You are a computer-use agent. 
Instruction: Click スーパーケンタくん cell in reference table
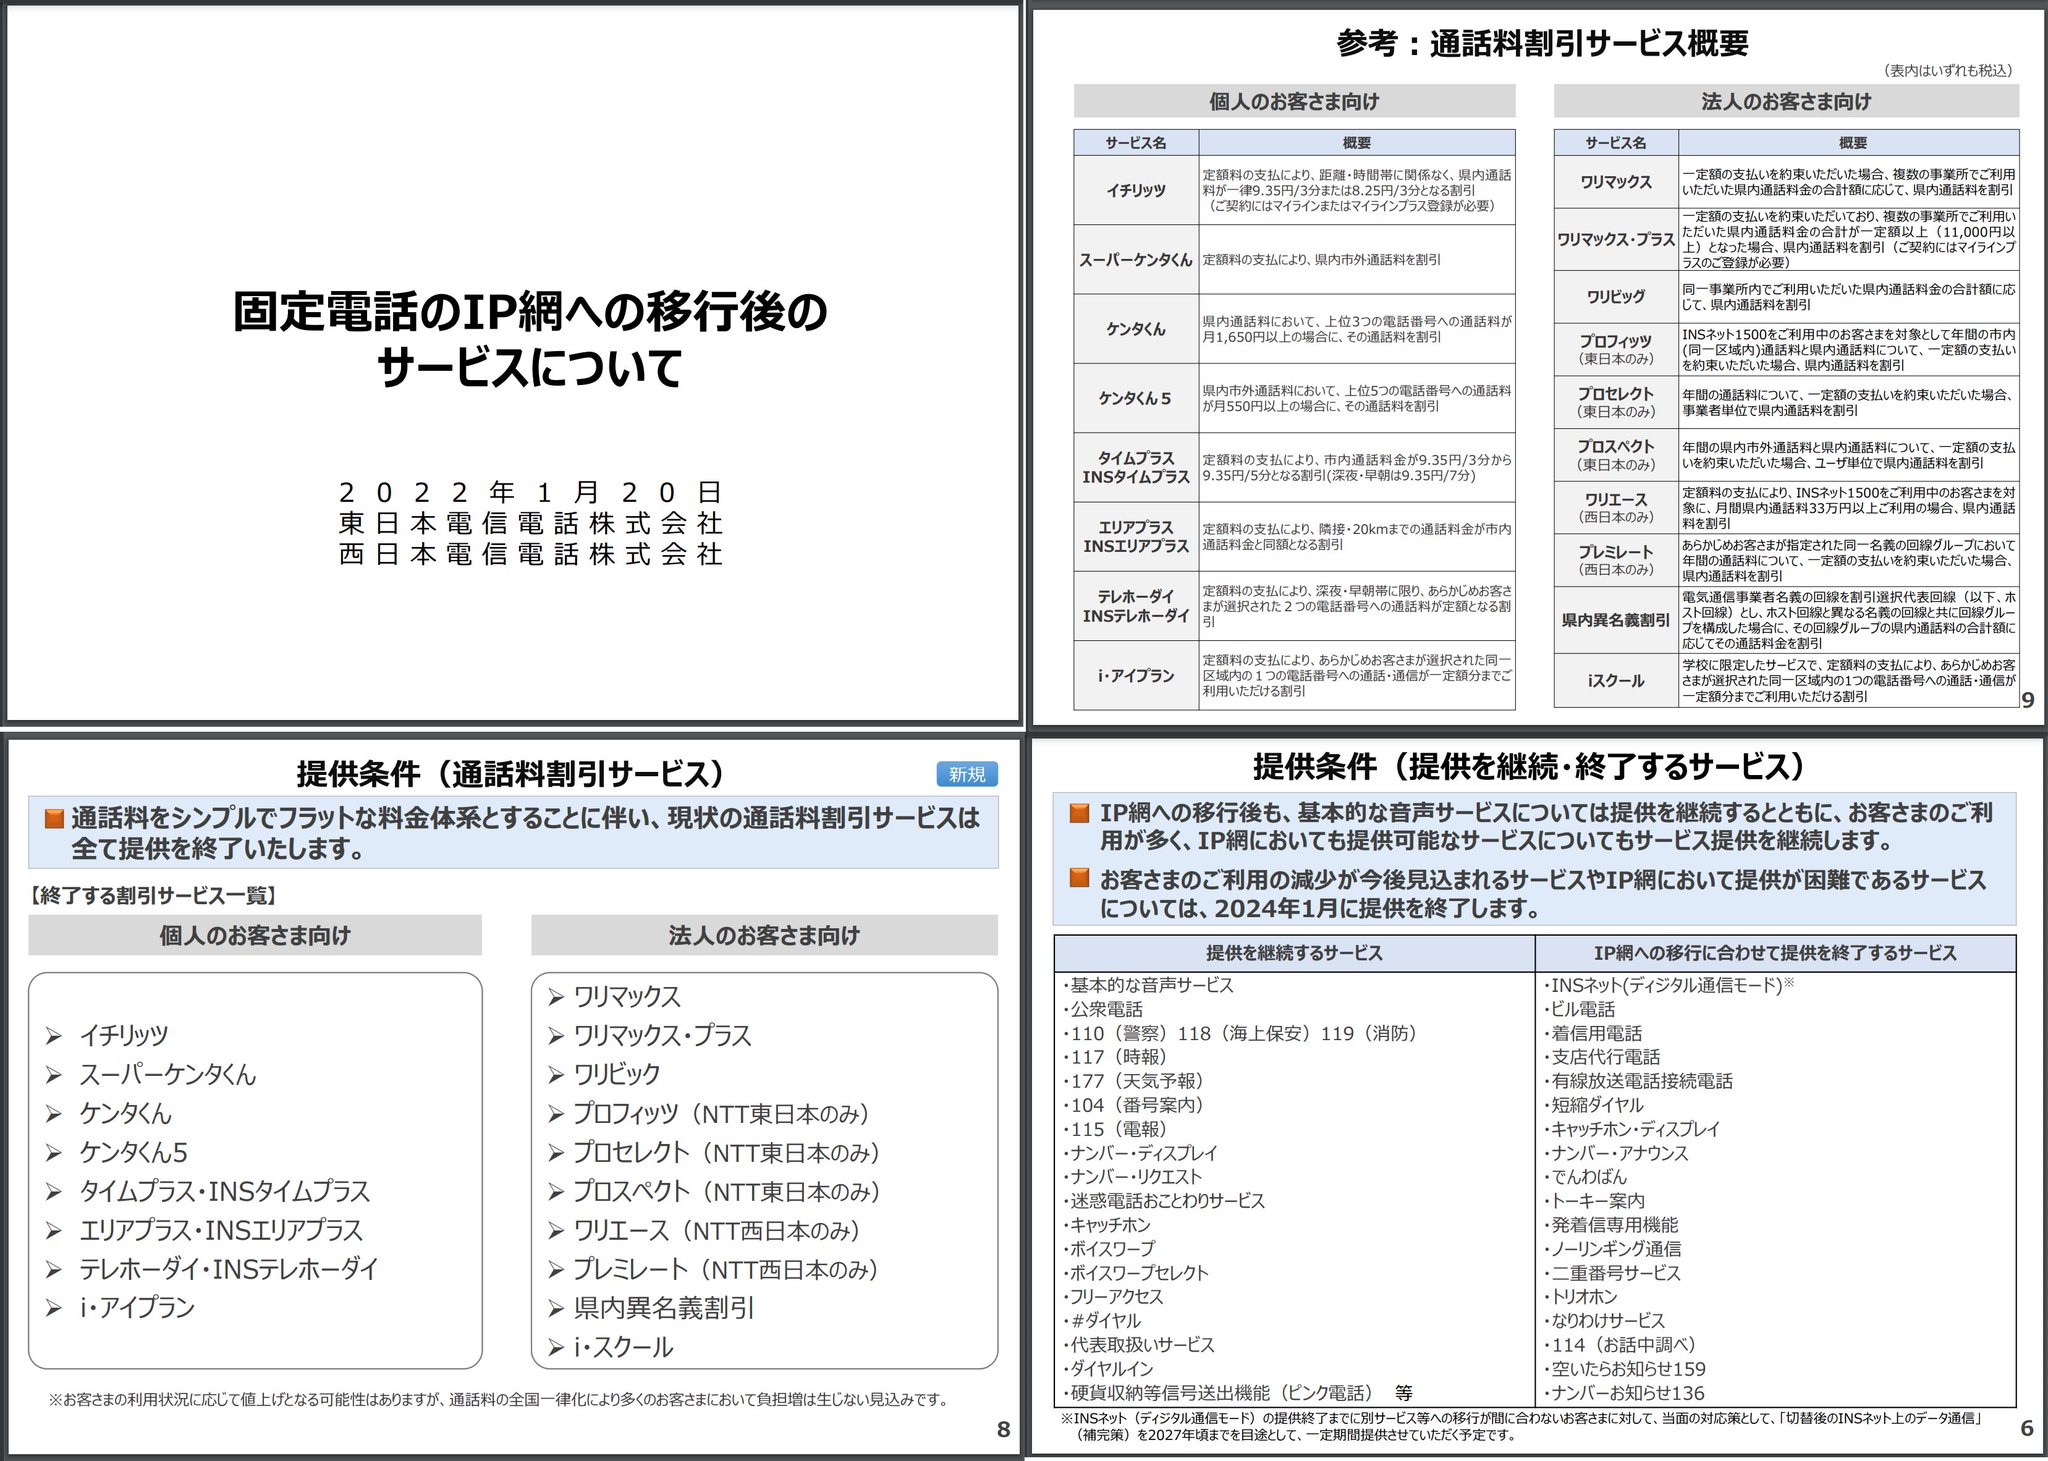[1136, 259]
